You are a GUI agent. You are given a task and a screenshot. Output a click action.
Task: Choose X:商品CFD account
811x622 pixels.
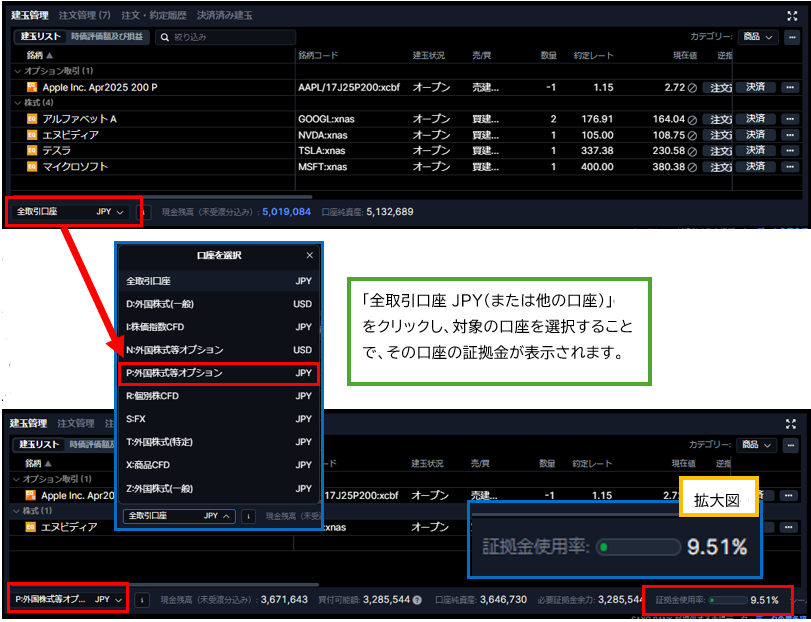click(219, 465)
